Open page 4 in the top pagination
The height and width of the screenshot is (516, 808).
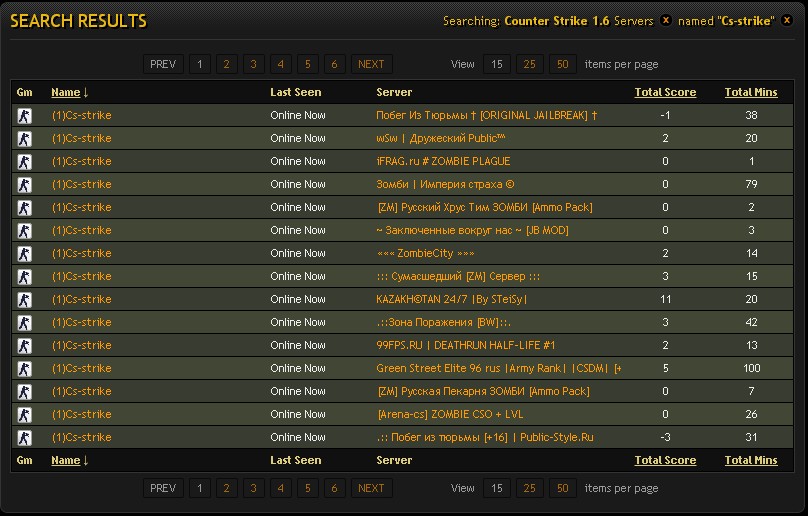tap(280, 64)
